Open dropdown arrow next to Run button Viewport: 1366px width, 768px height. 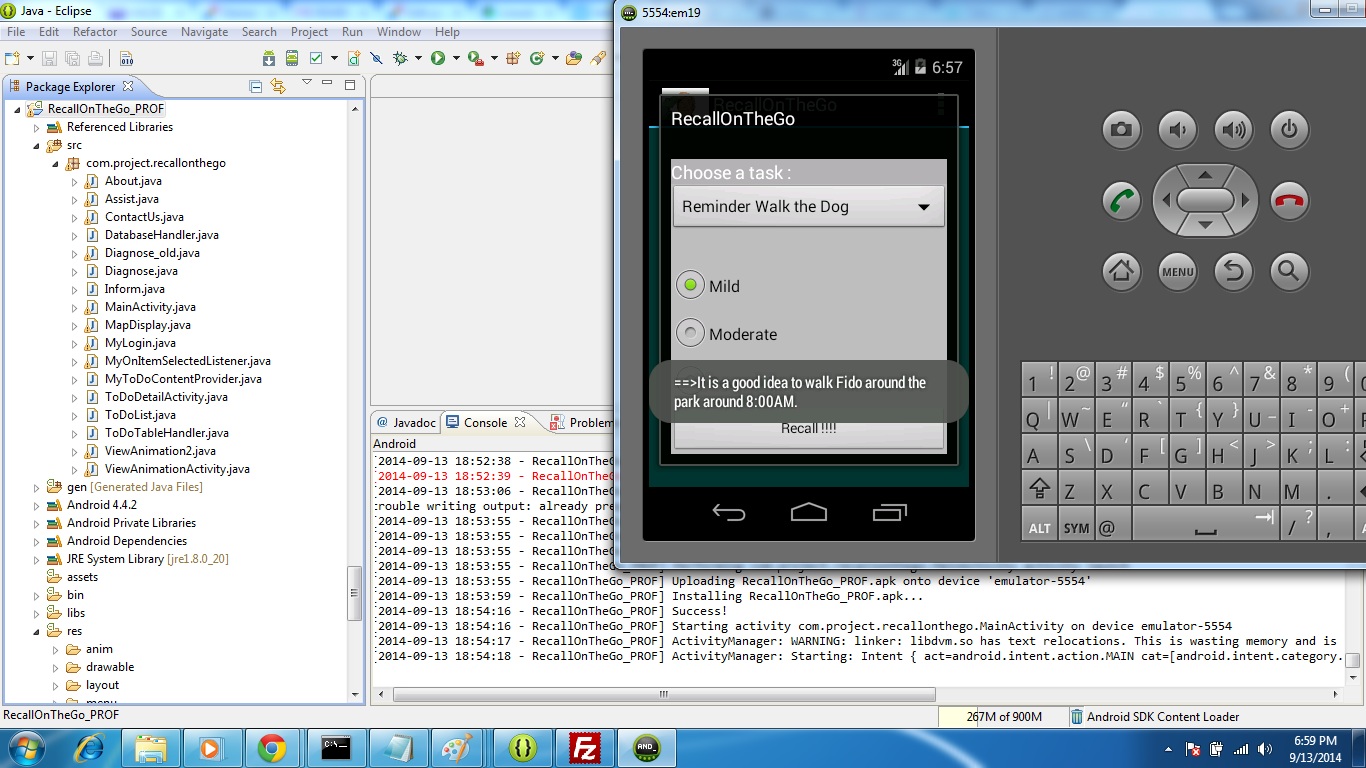(x=456, y=59)
